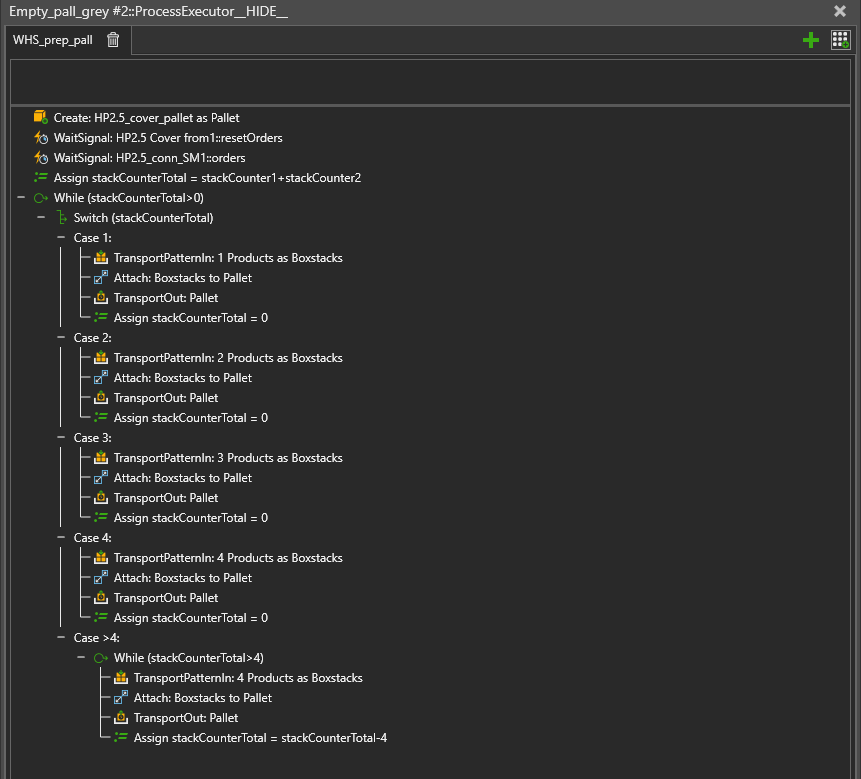This screenshot has width=861, height=779.
Task: Collapse the Case 1 branch
Action: [x=62, y=237]
